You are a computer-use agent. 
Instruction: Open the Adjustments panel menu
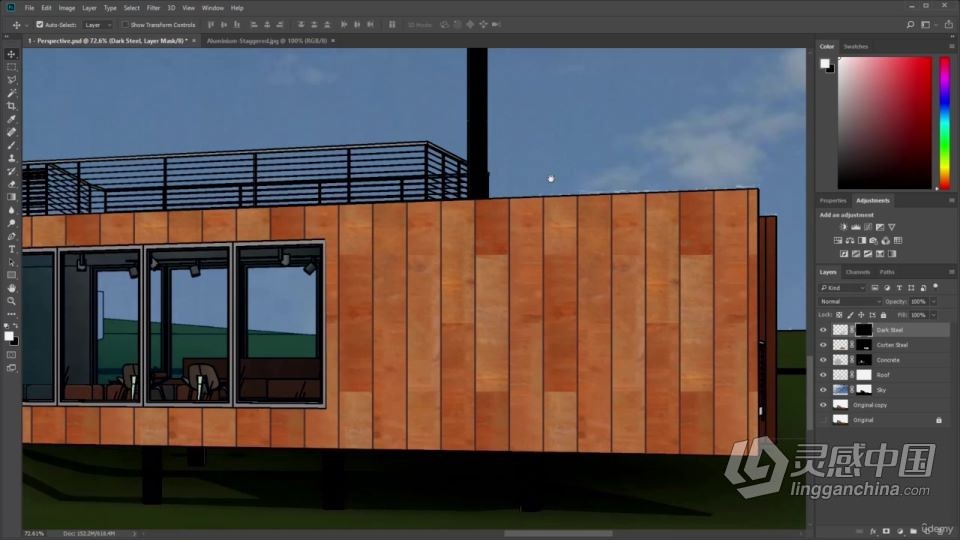tap(951, 200)
